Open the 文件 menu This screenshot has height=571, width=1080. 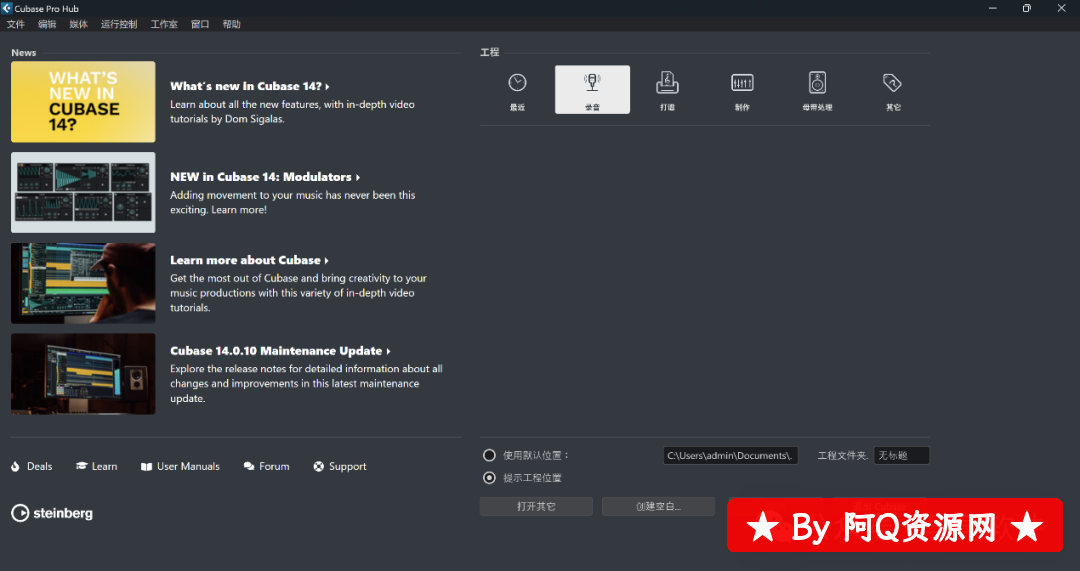[16, 24]
